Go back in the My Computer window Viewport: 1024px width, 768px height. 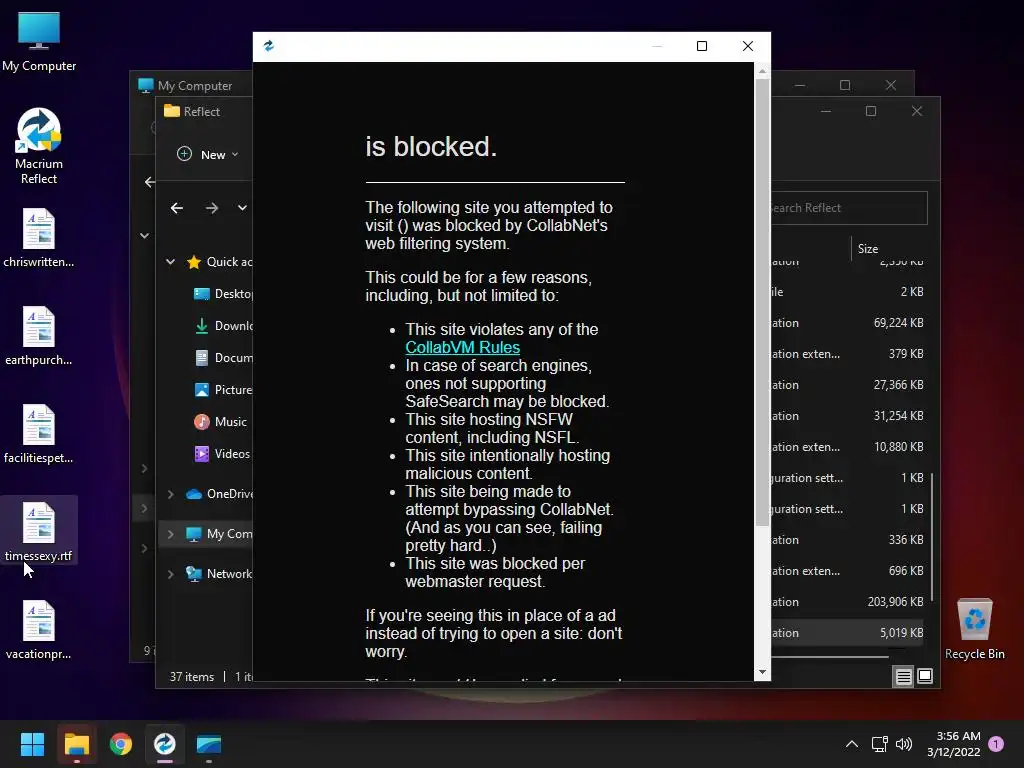coord(150,182)
